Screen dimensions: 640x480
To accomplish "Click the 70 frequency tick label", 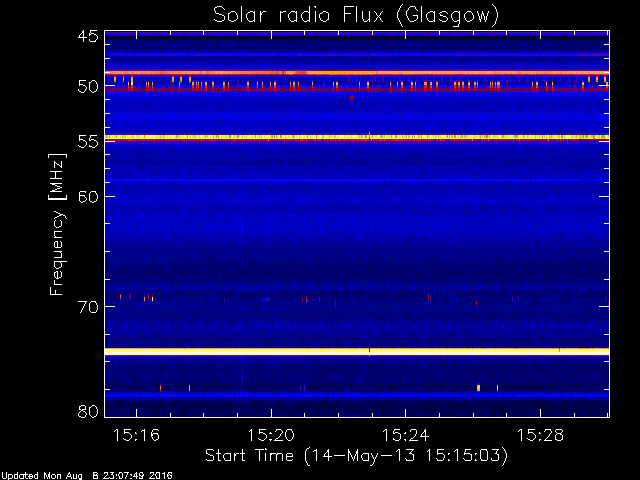I will click(88, 307).
